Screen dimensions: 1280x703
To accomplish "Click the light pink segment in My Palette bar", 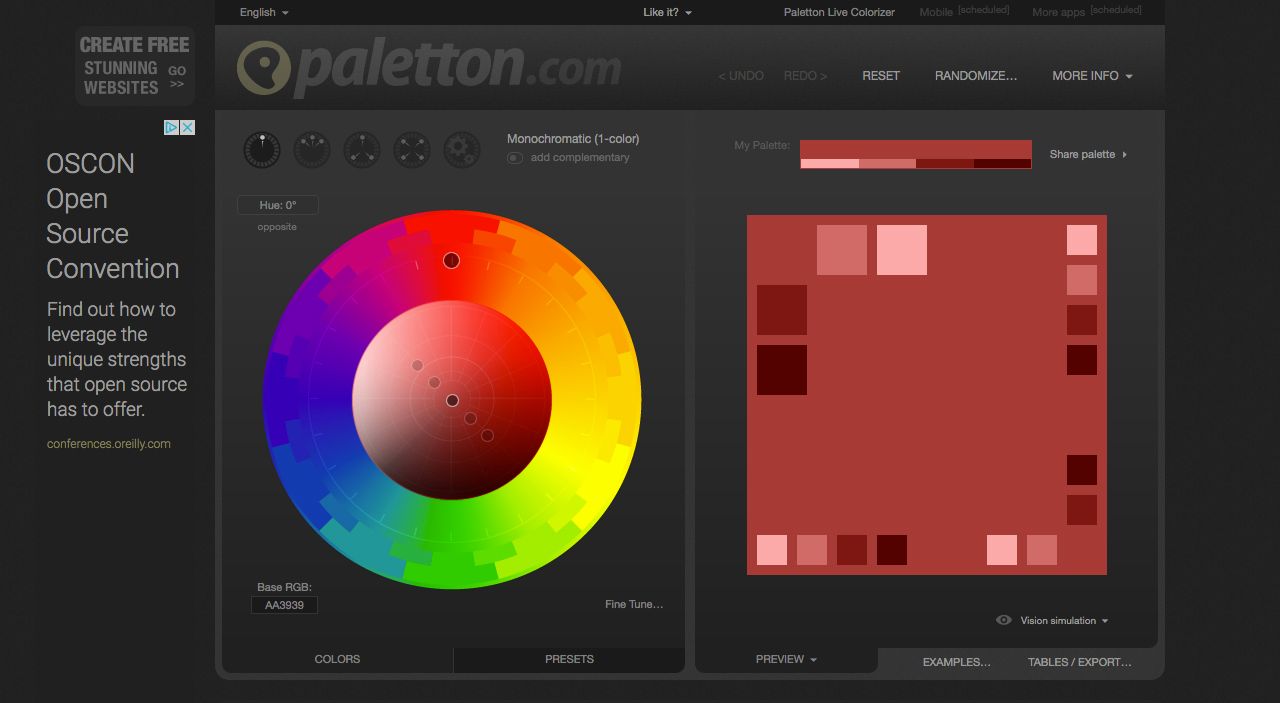I will (x=830, y=164).
